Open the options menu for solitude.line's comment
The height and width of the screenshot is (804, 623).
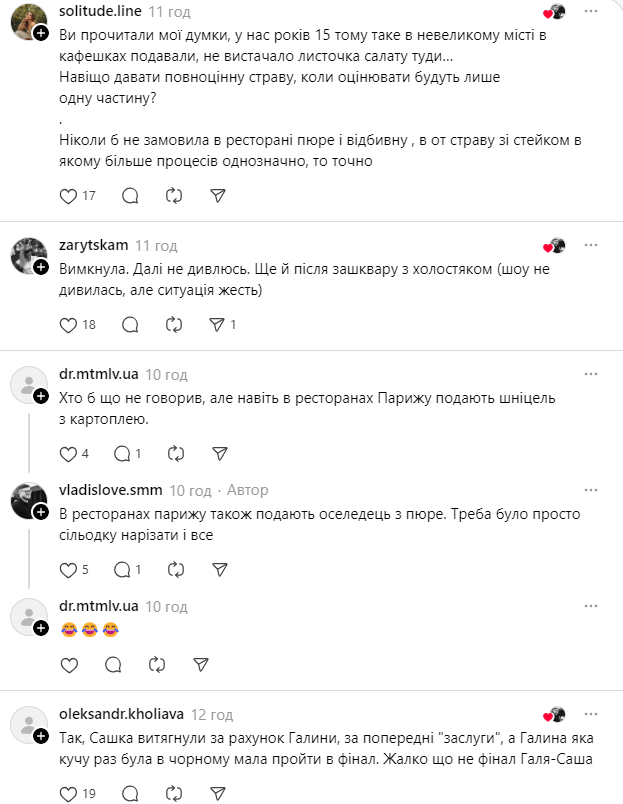coord(587,12)
